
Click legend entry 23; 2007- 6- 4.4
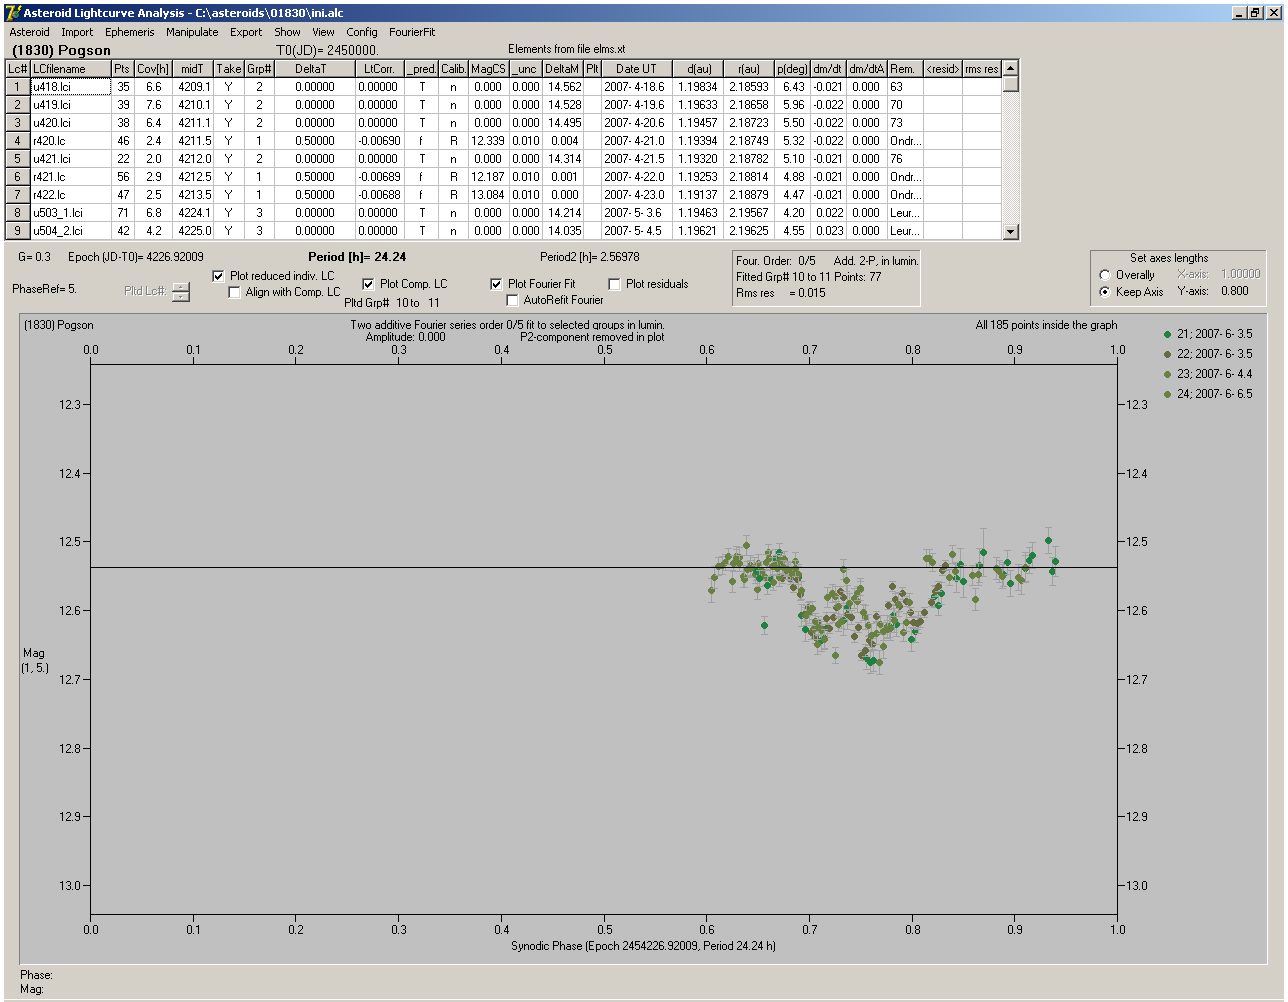click(1208, 374)
